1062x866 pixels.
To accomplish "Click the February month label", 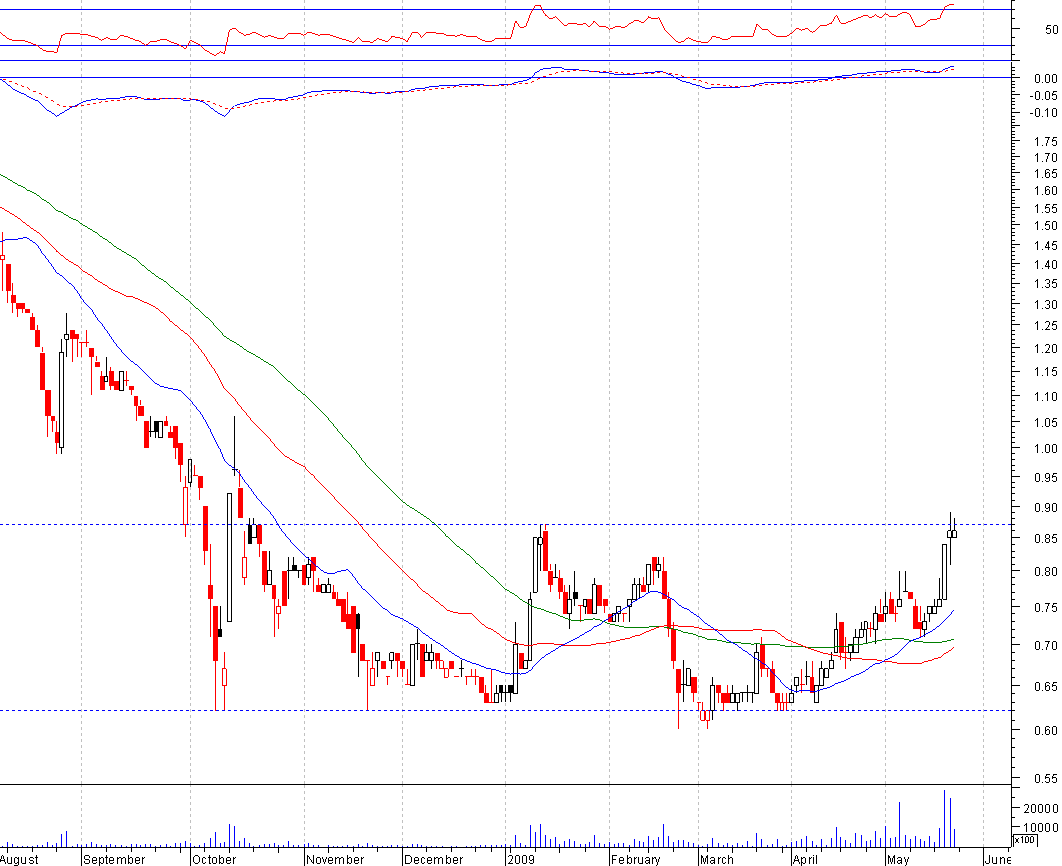I will click(635, 859).
